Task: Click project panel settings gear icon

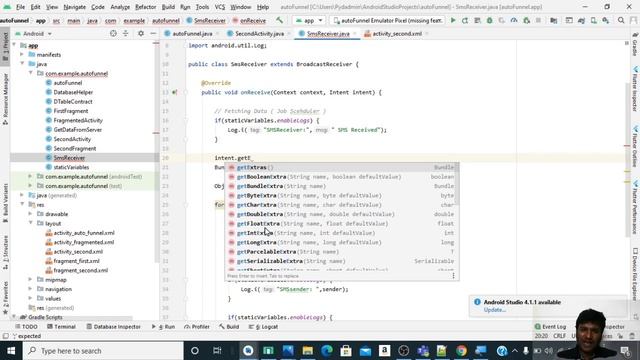Action: [x=141, y=33]
